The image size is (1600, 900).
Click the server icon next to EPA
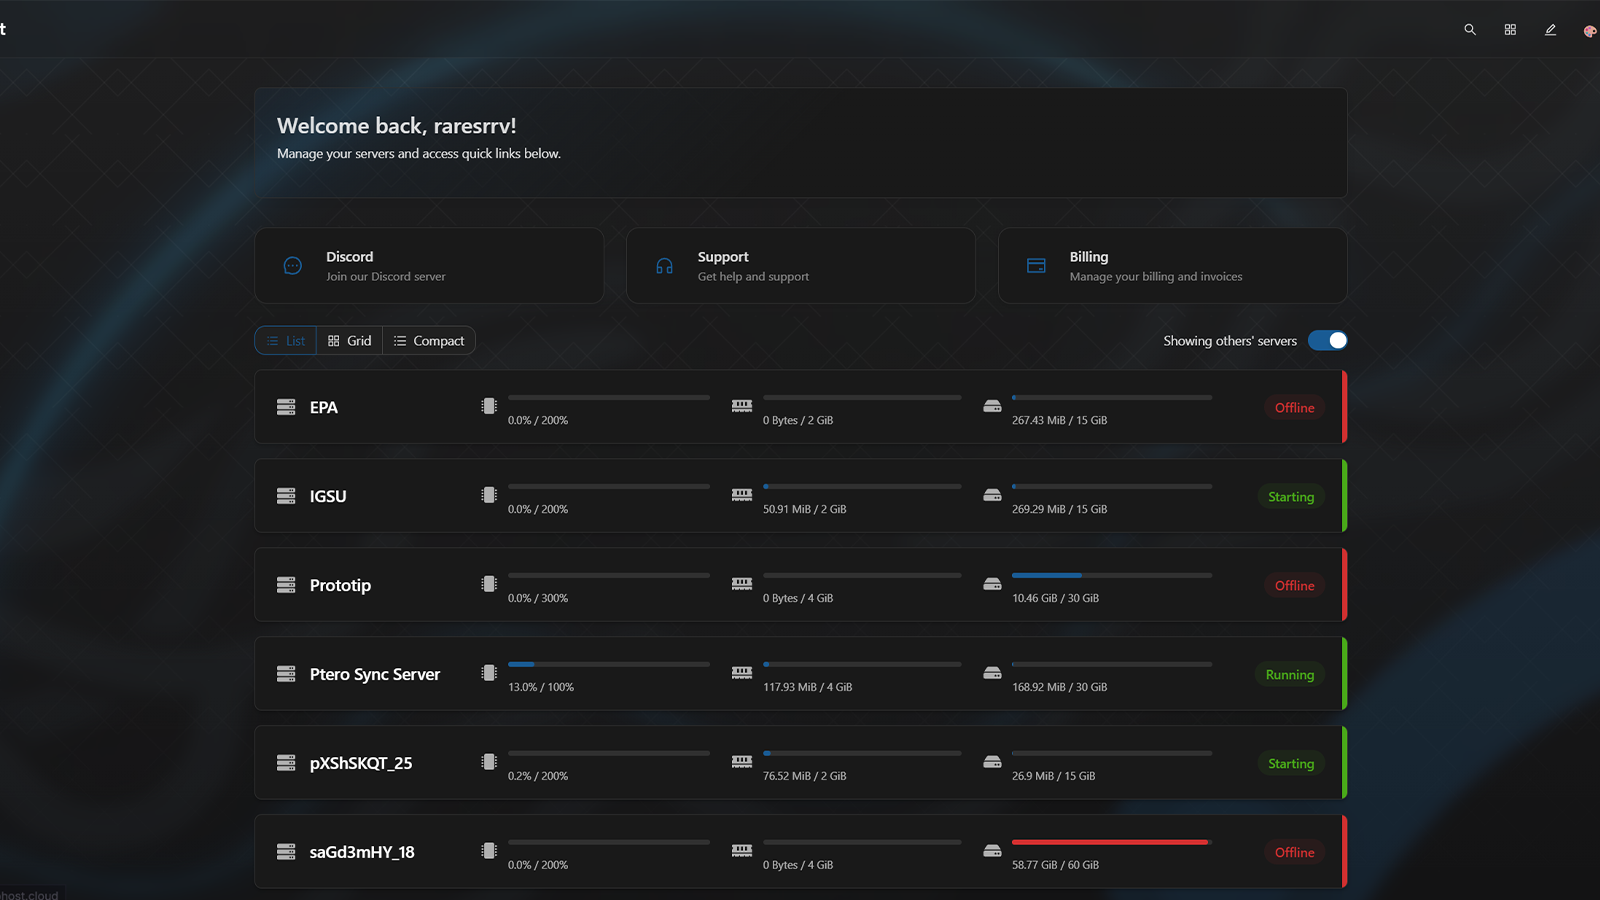(286, 407)
